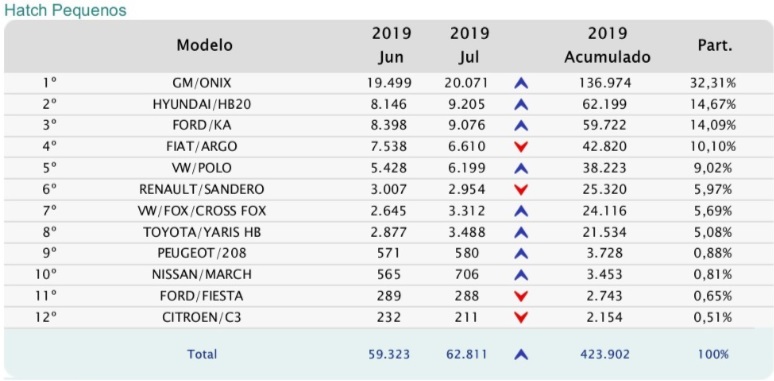Click the 32,31% share for GM/ONIX
This screenshot has height=381, width=774.
click(713, 83)
